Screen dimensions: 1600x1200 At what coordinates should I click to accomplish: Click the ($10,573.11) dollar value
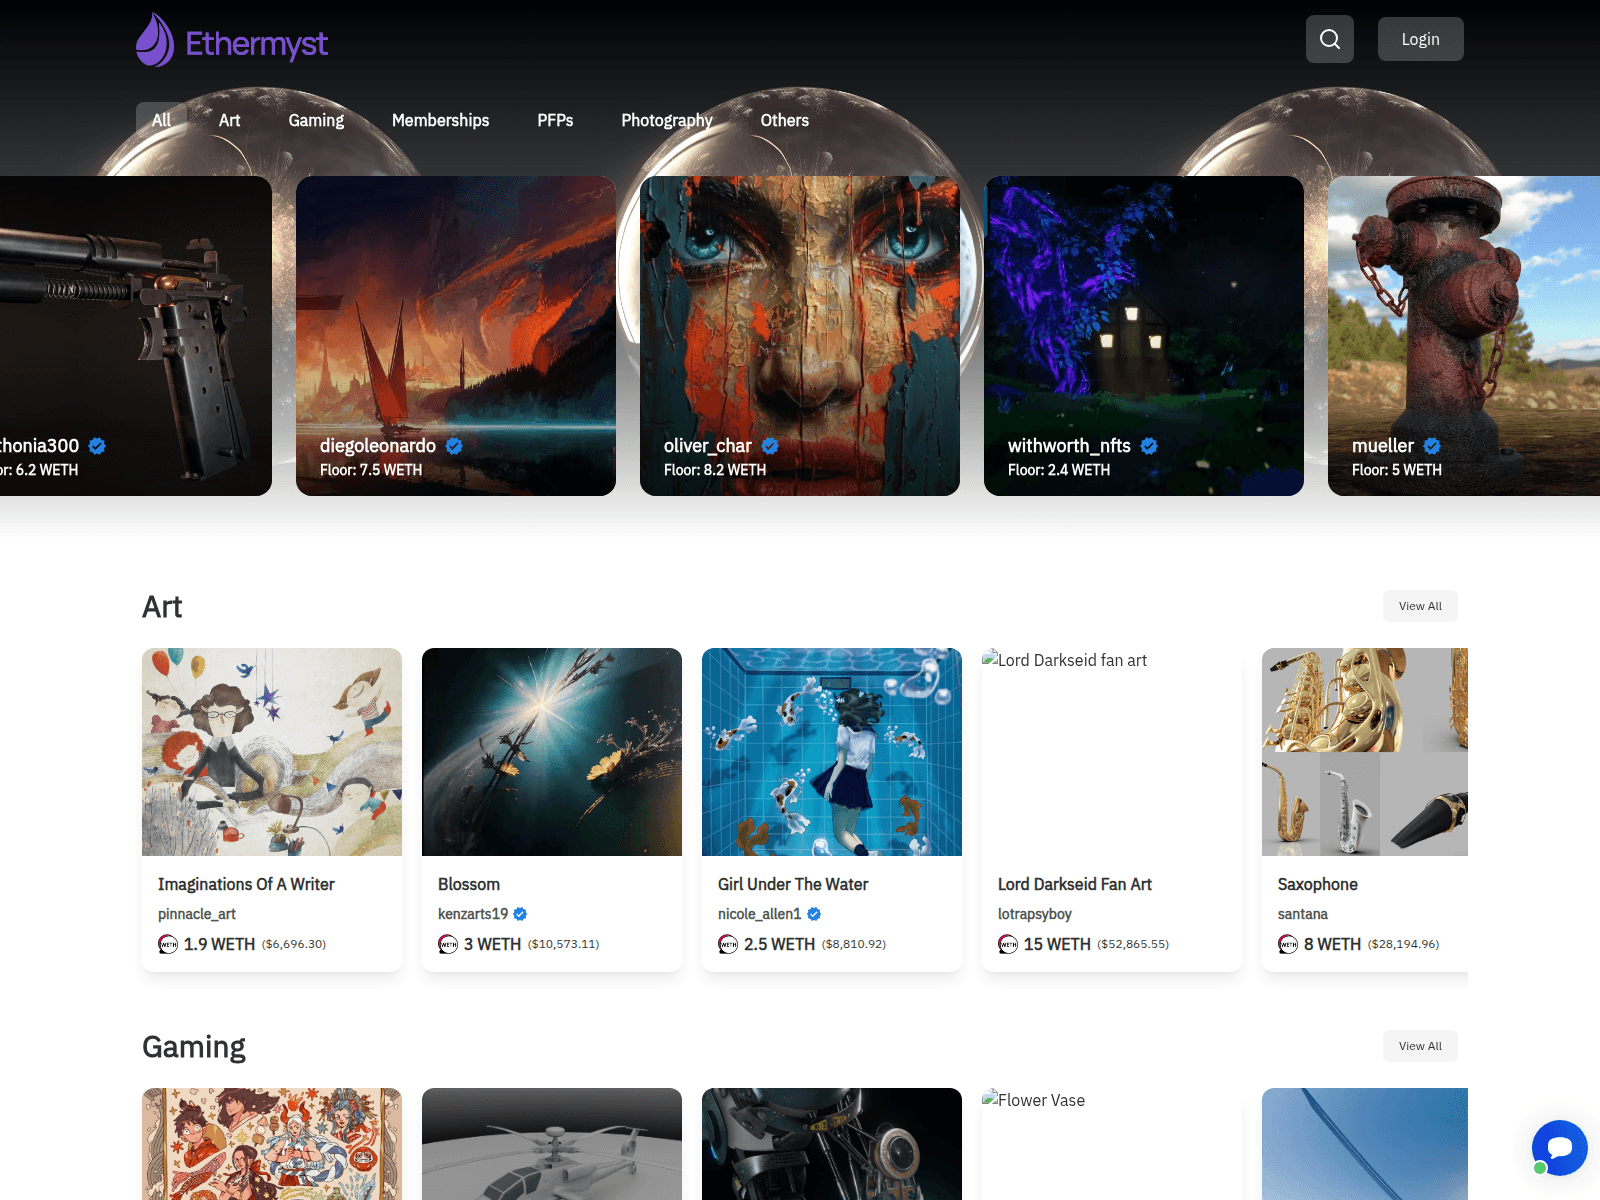coord(564,944)
